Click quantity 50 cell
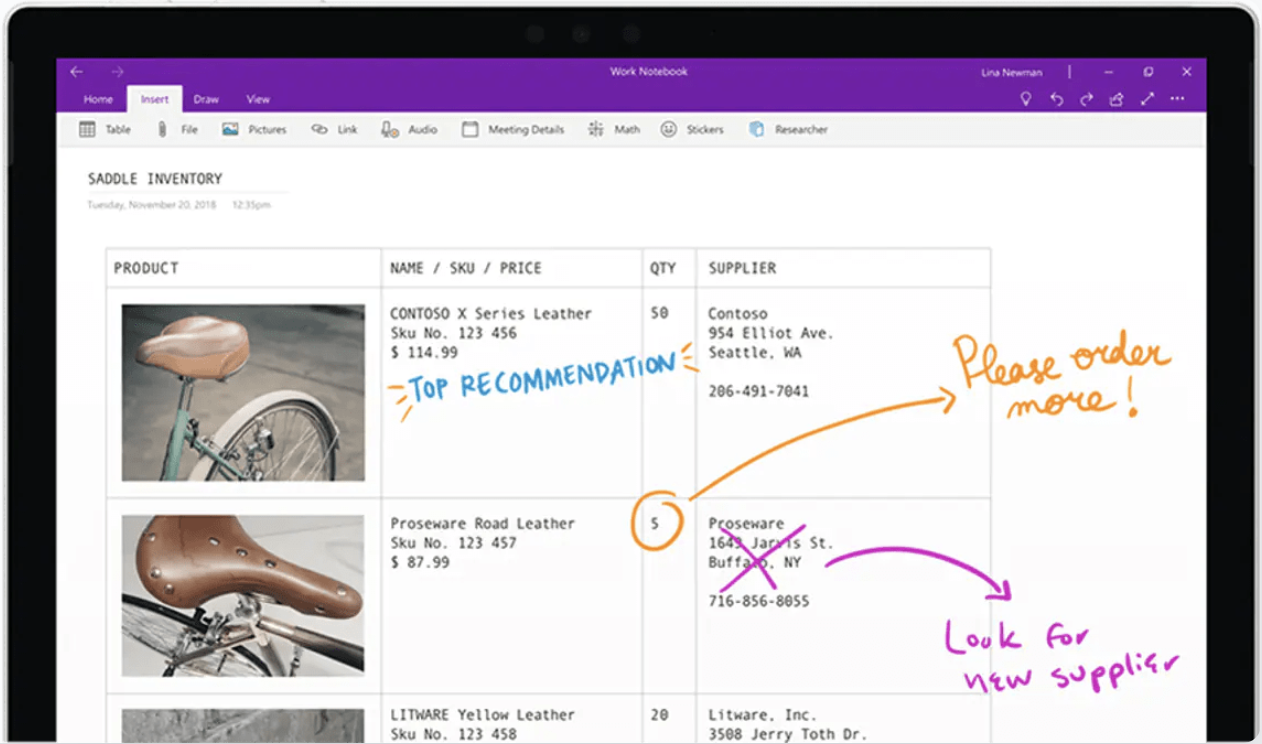The width and height of the screenshot is (1262, 744). point(659,314)
